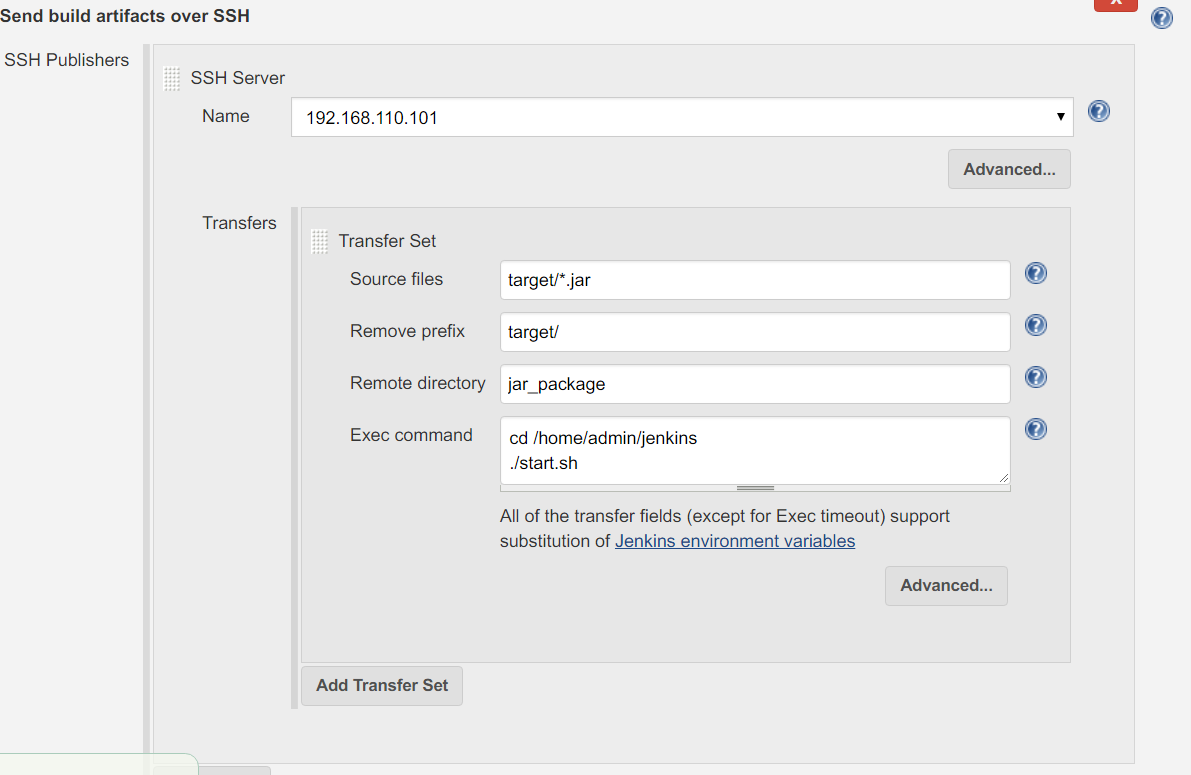Click the Transfer Set drag handle
The height and width of the screenshot is (775, 1191).
pos(320,241)
